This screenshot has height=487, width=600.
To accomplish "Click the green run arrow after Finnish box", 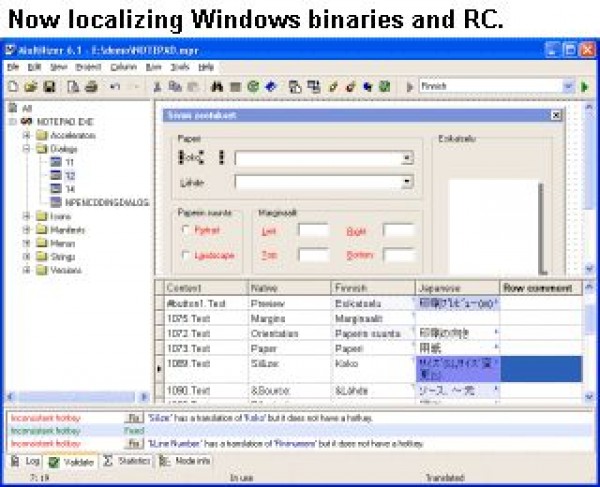I will (584, 87).
